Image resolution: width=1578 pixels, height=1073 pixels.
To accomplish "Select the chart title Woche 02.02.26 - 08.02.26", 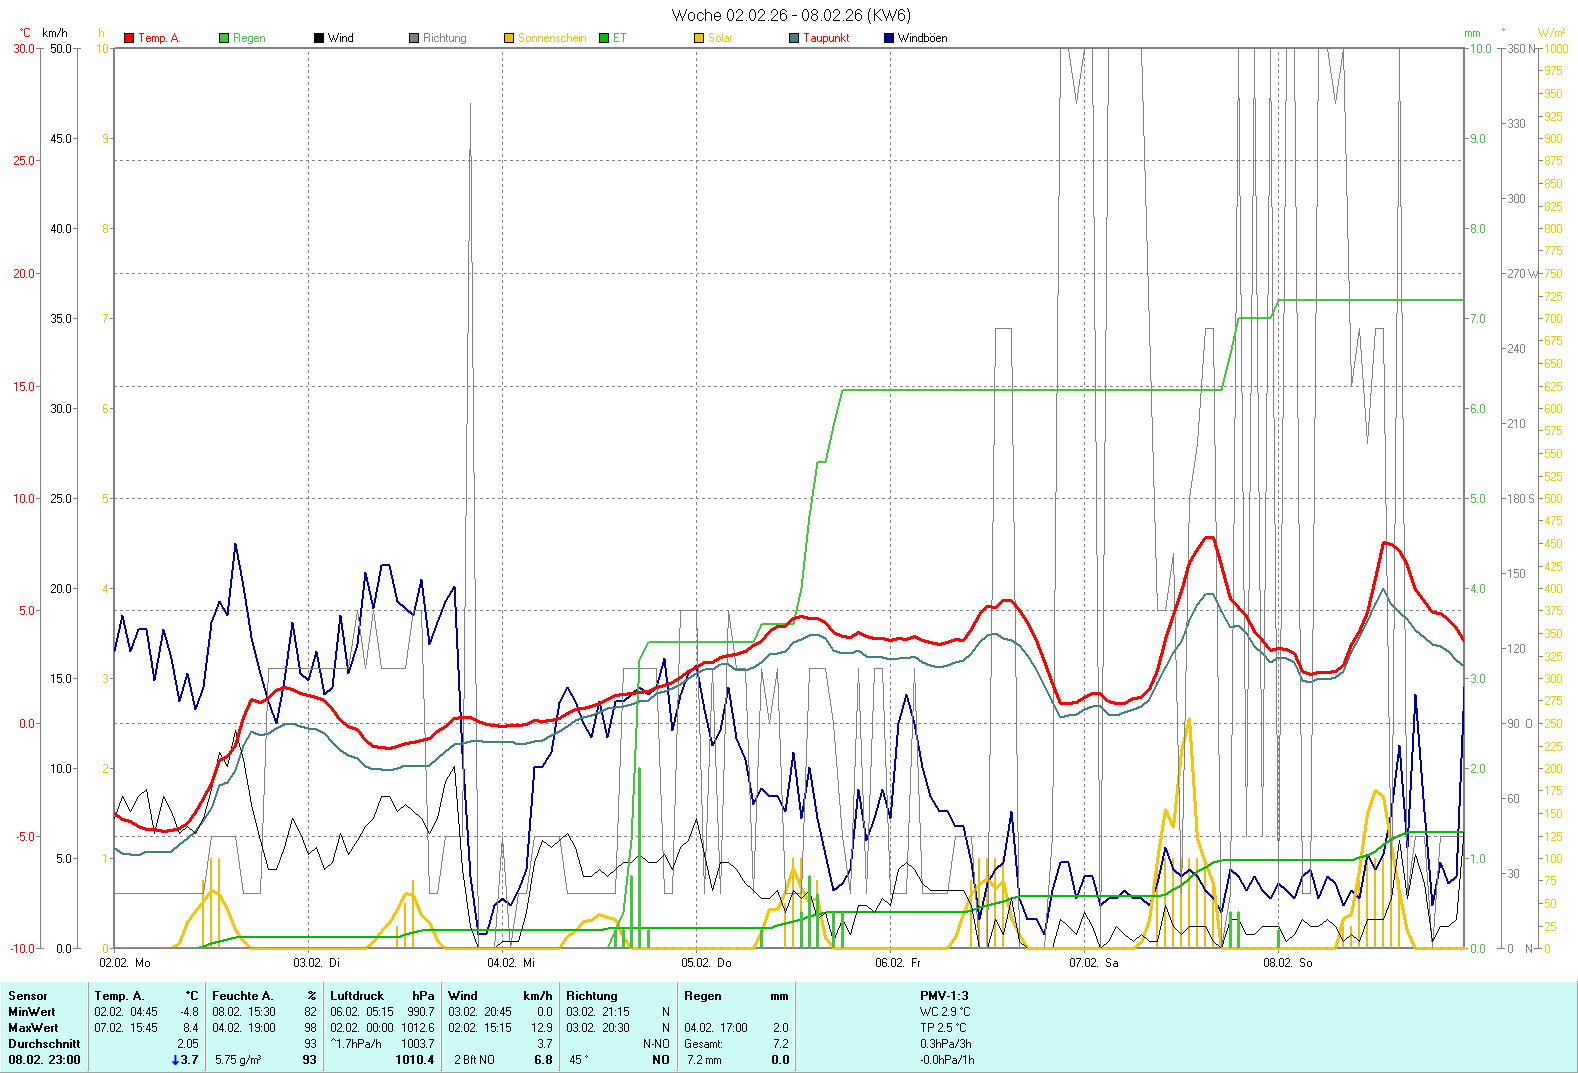I will (x=790, y=15).
